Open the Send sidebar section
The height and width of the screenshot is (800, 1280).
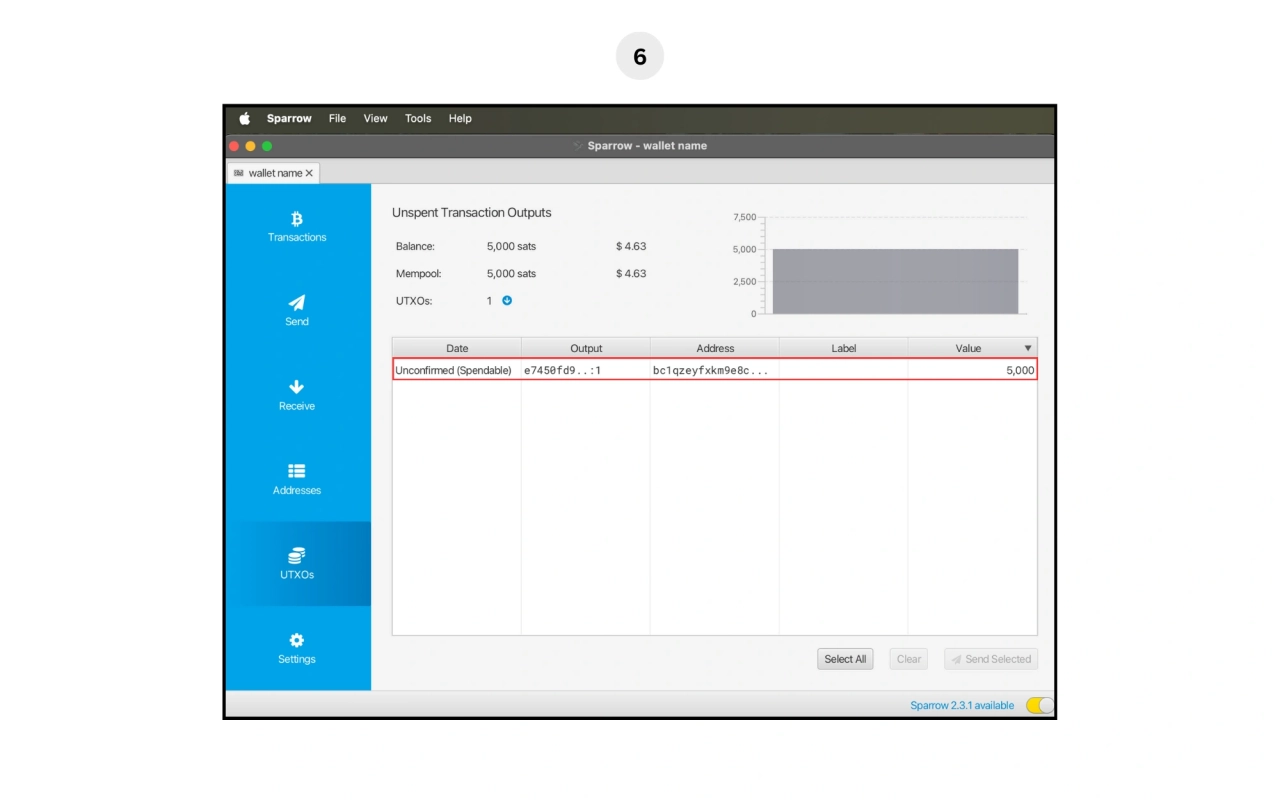click(x=297, y=311)
